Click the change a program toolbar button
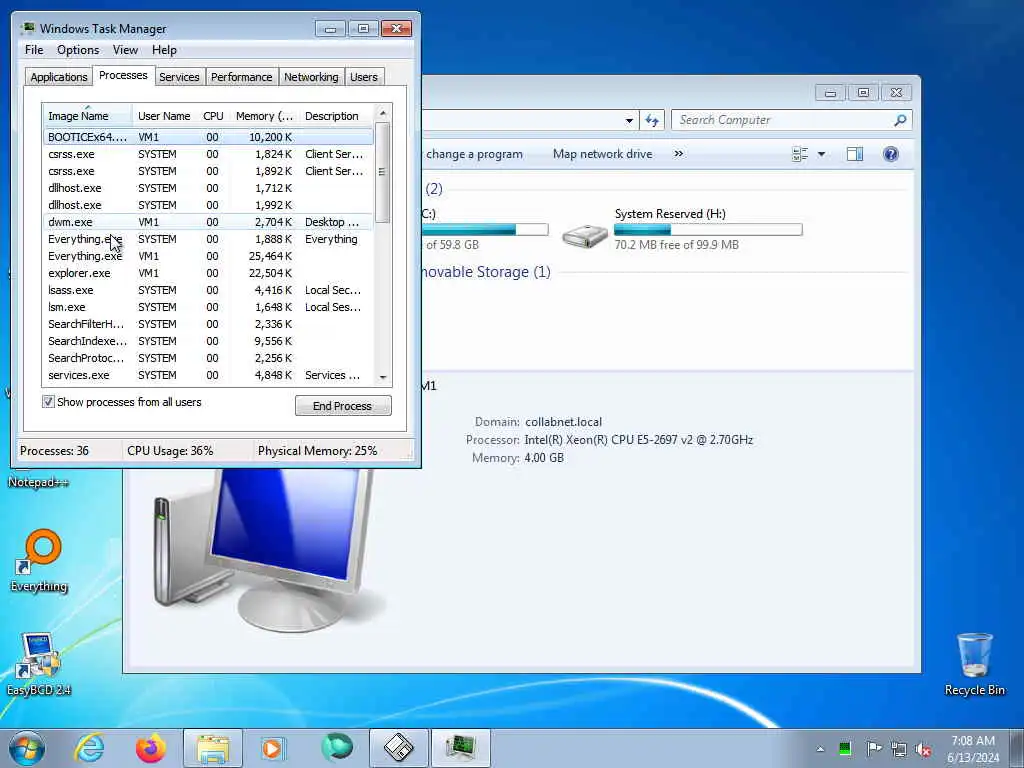1024x768 pixels. coord(474,154)
